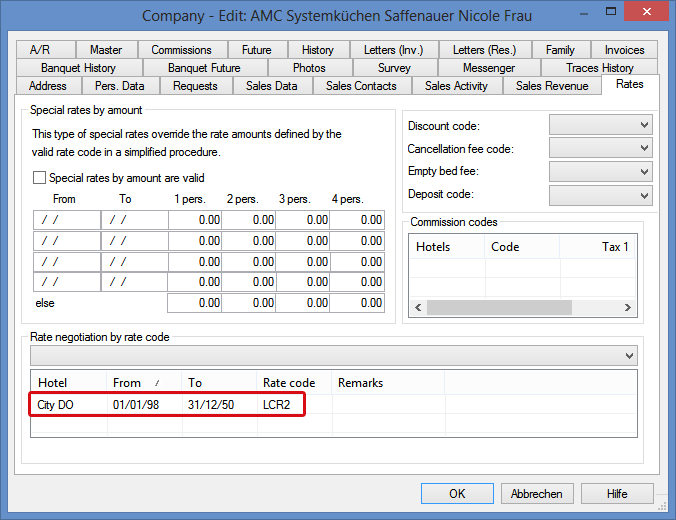Close the Company Edit dialog
This screenshot has height=520, width=676.
pyautogui.click(x=647, y=12)
